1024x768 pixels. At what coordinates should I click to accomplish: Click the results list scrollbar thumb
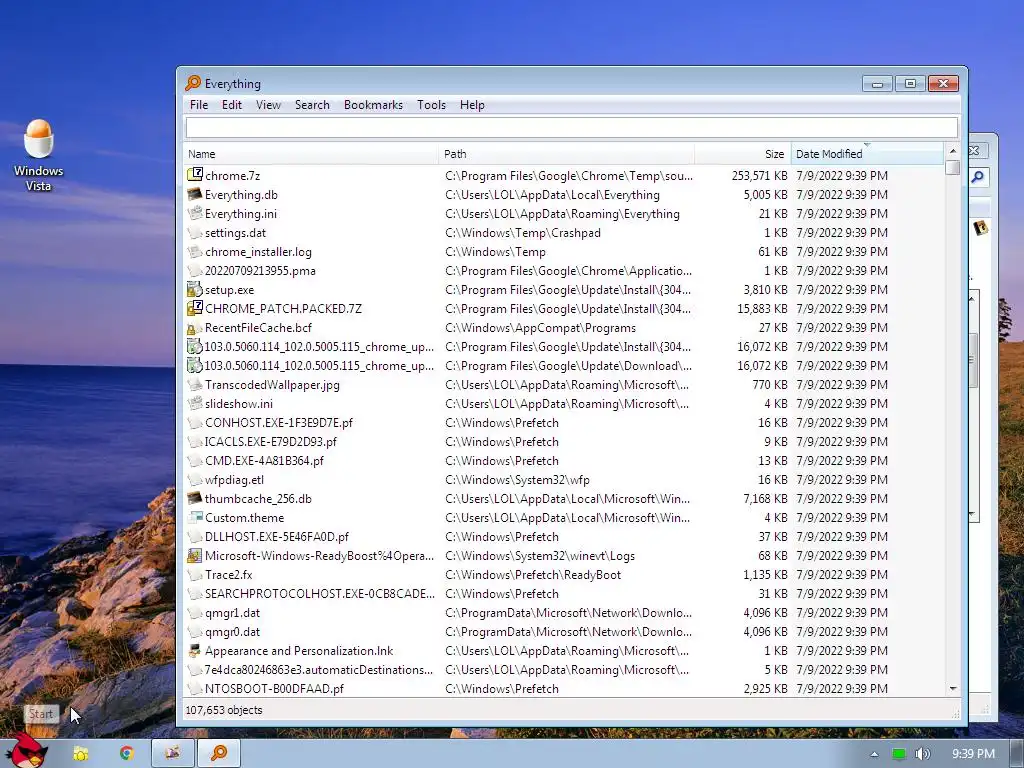click(x=952, y=168)
